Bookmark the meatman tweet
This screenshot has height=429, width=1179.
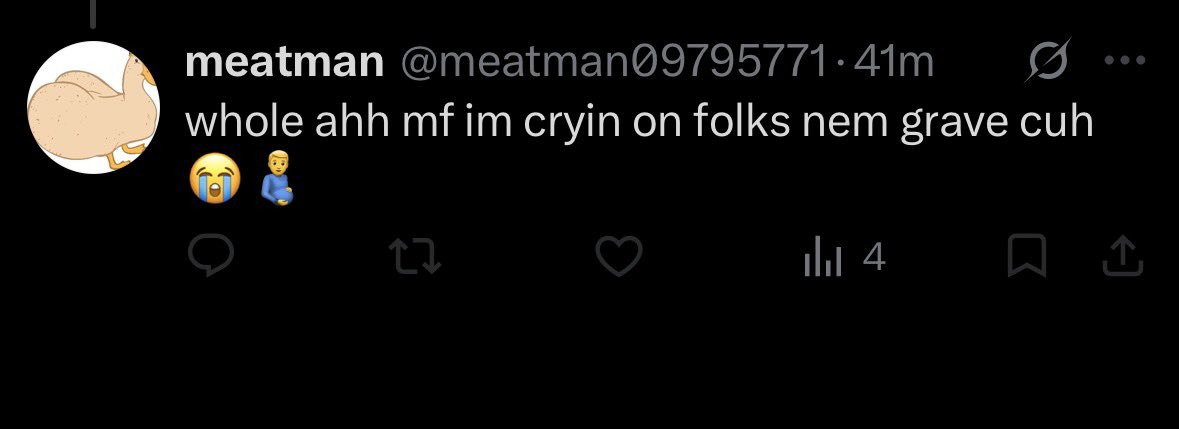tap(1026, 256)
